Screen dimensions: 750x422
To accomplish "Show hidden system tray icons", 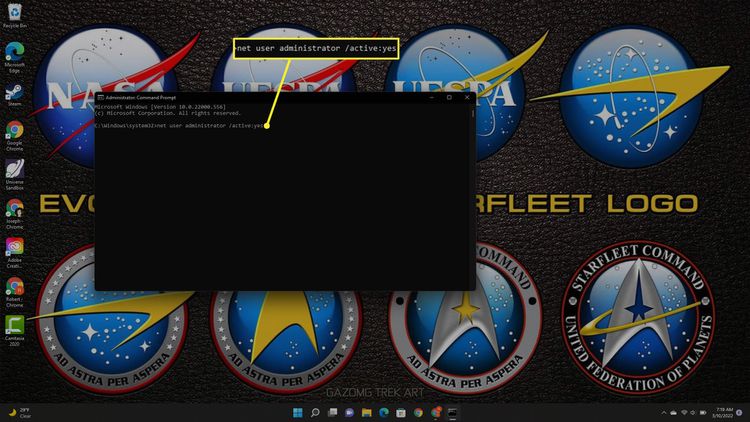I will tap(663, 412).
